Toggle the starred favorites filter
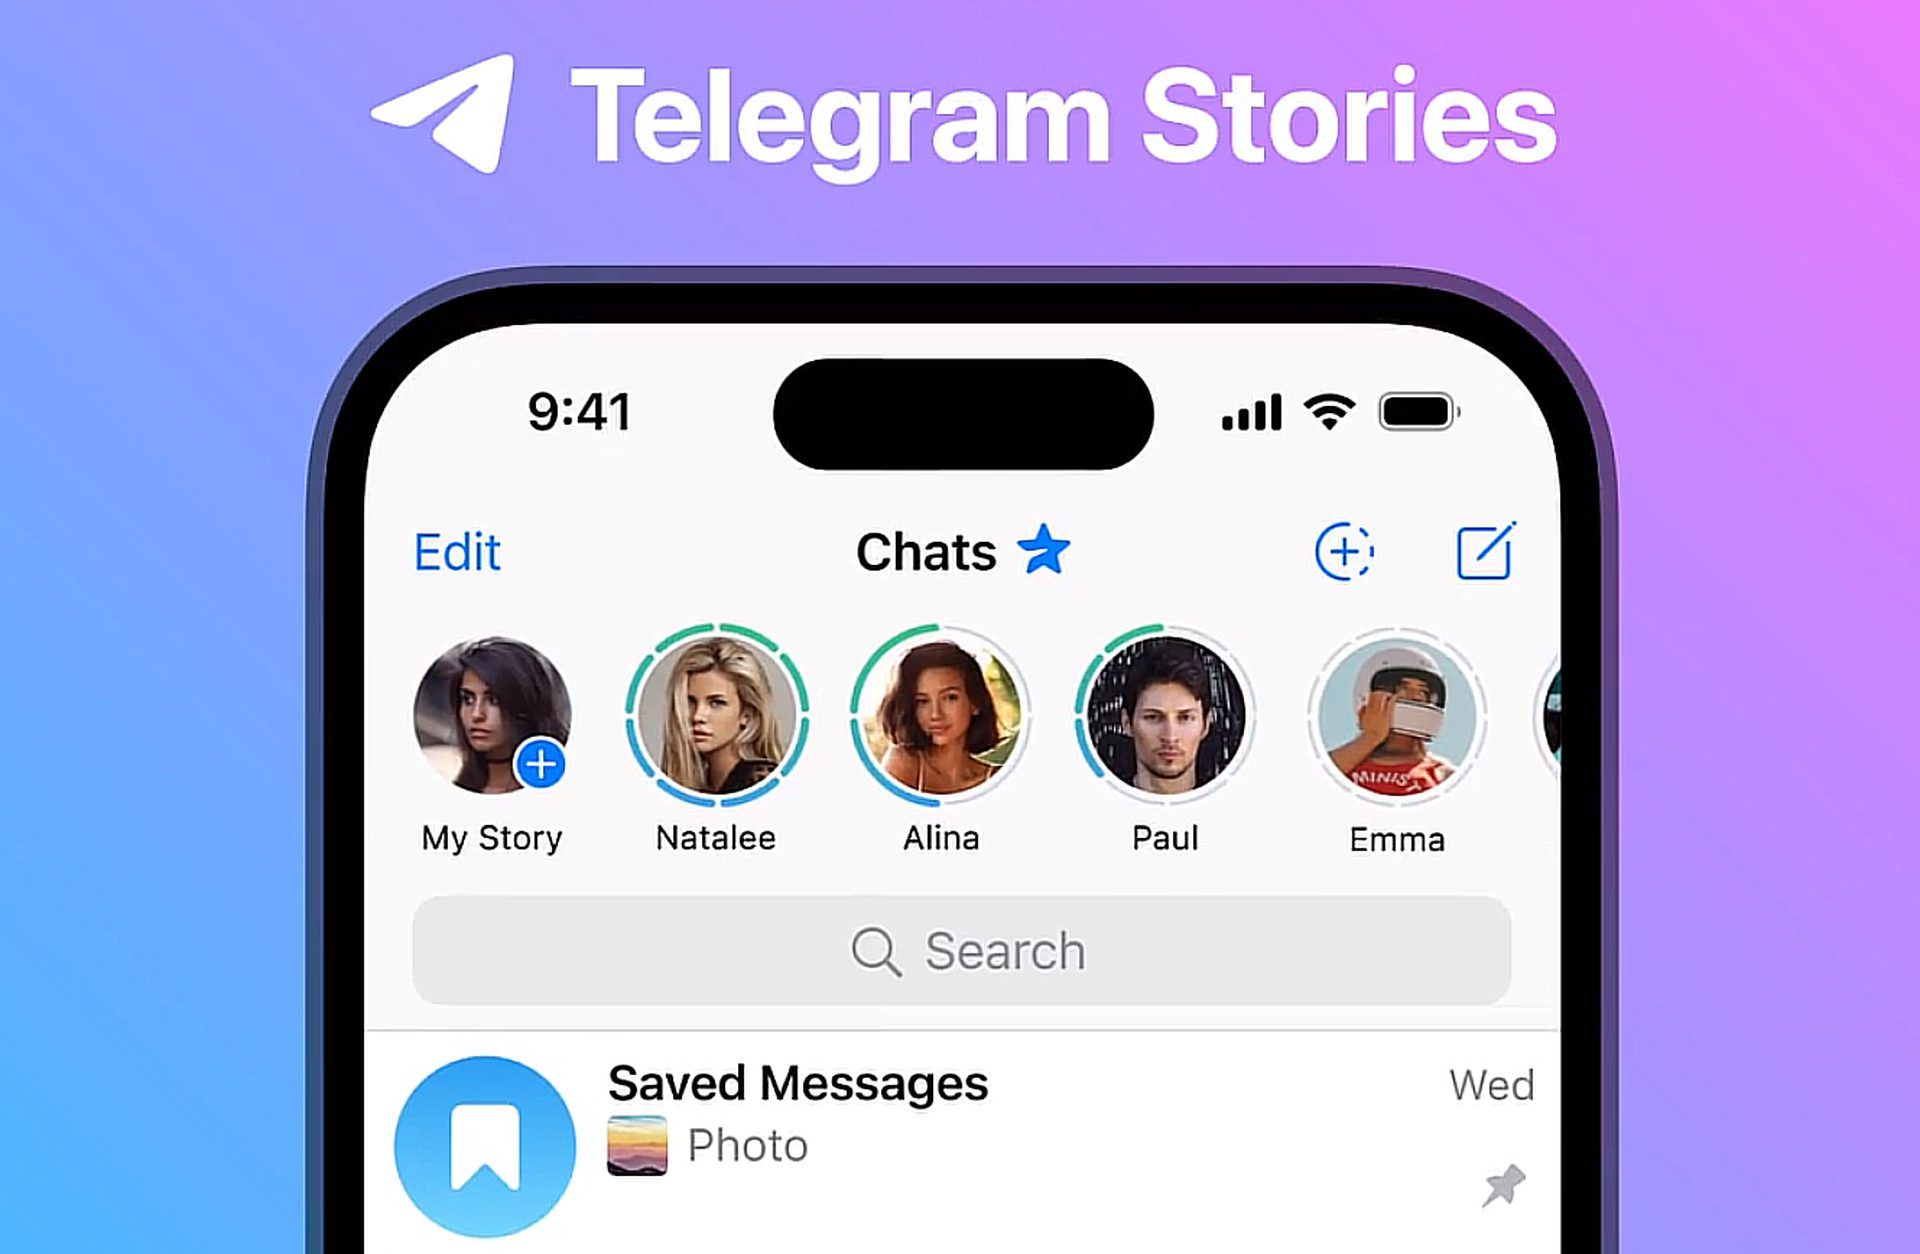 tap(1048, 551)
